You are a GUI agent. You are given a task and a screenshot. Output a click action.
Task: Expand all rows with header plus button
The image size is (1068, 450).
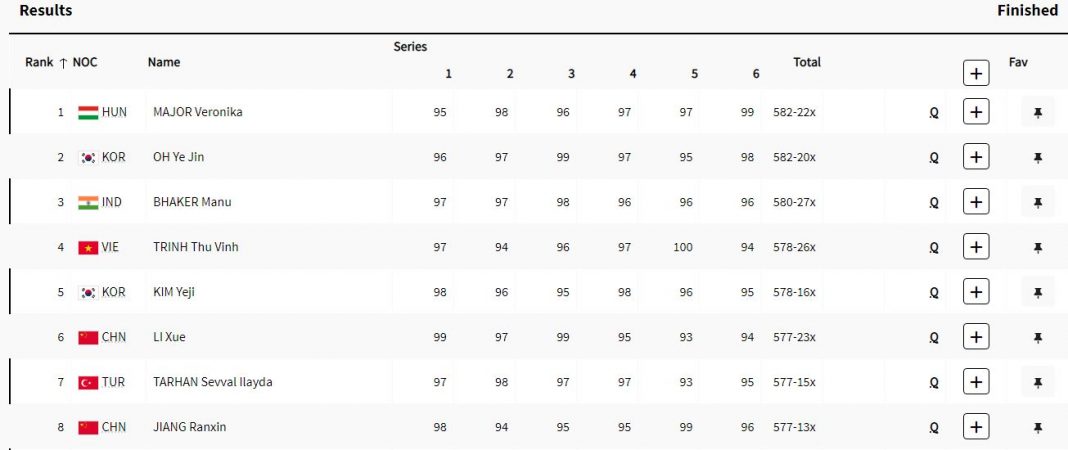976,72
